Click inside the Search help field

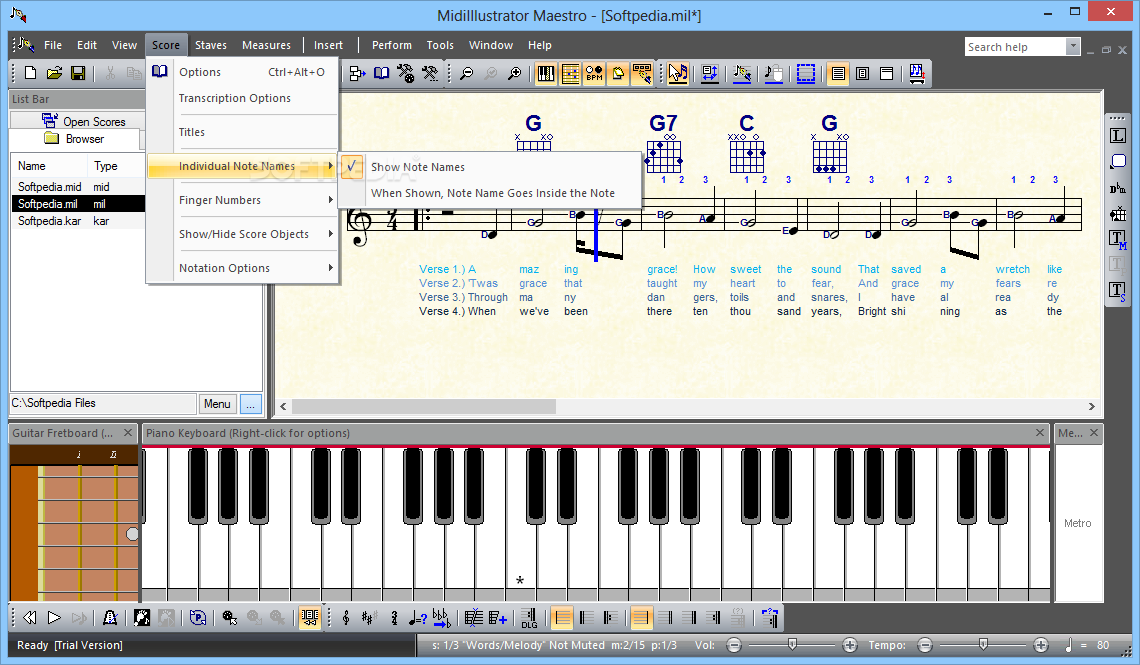tap(1015, 47)
